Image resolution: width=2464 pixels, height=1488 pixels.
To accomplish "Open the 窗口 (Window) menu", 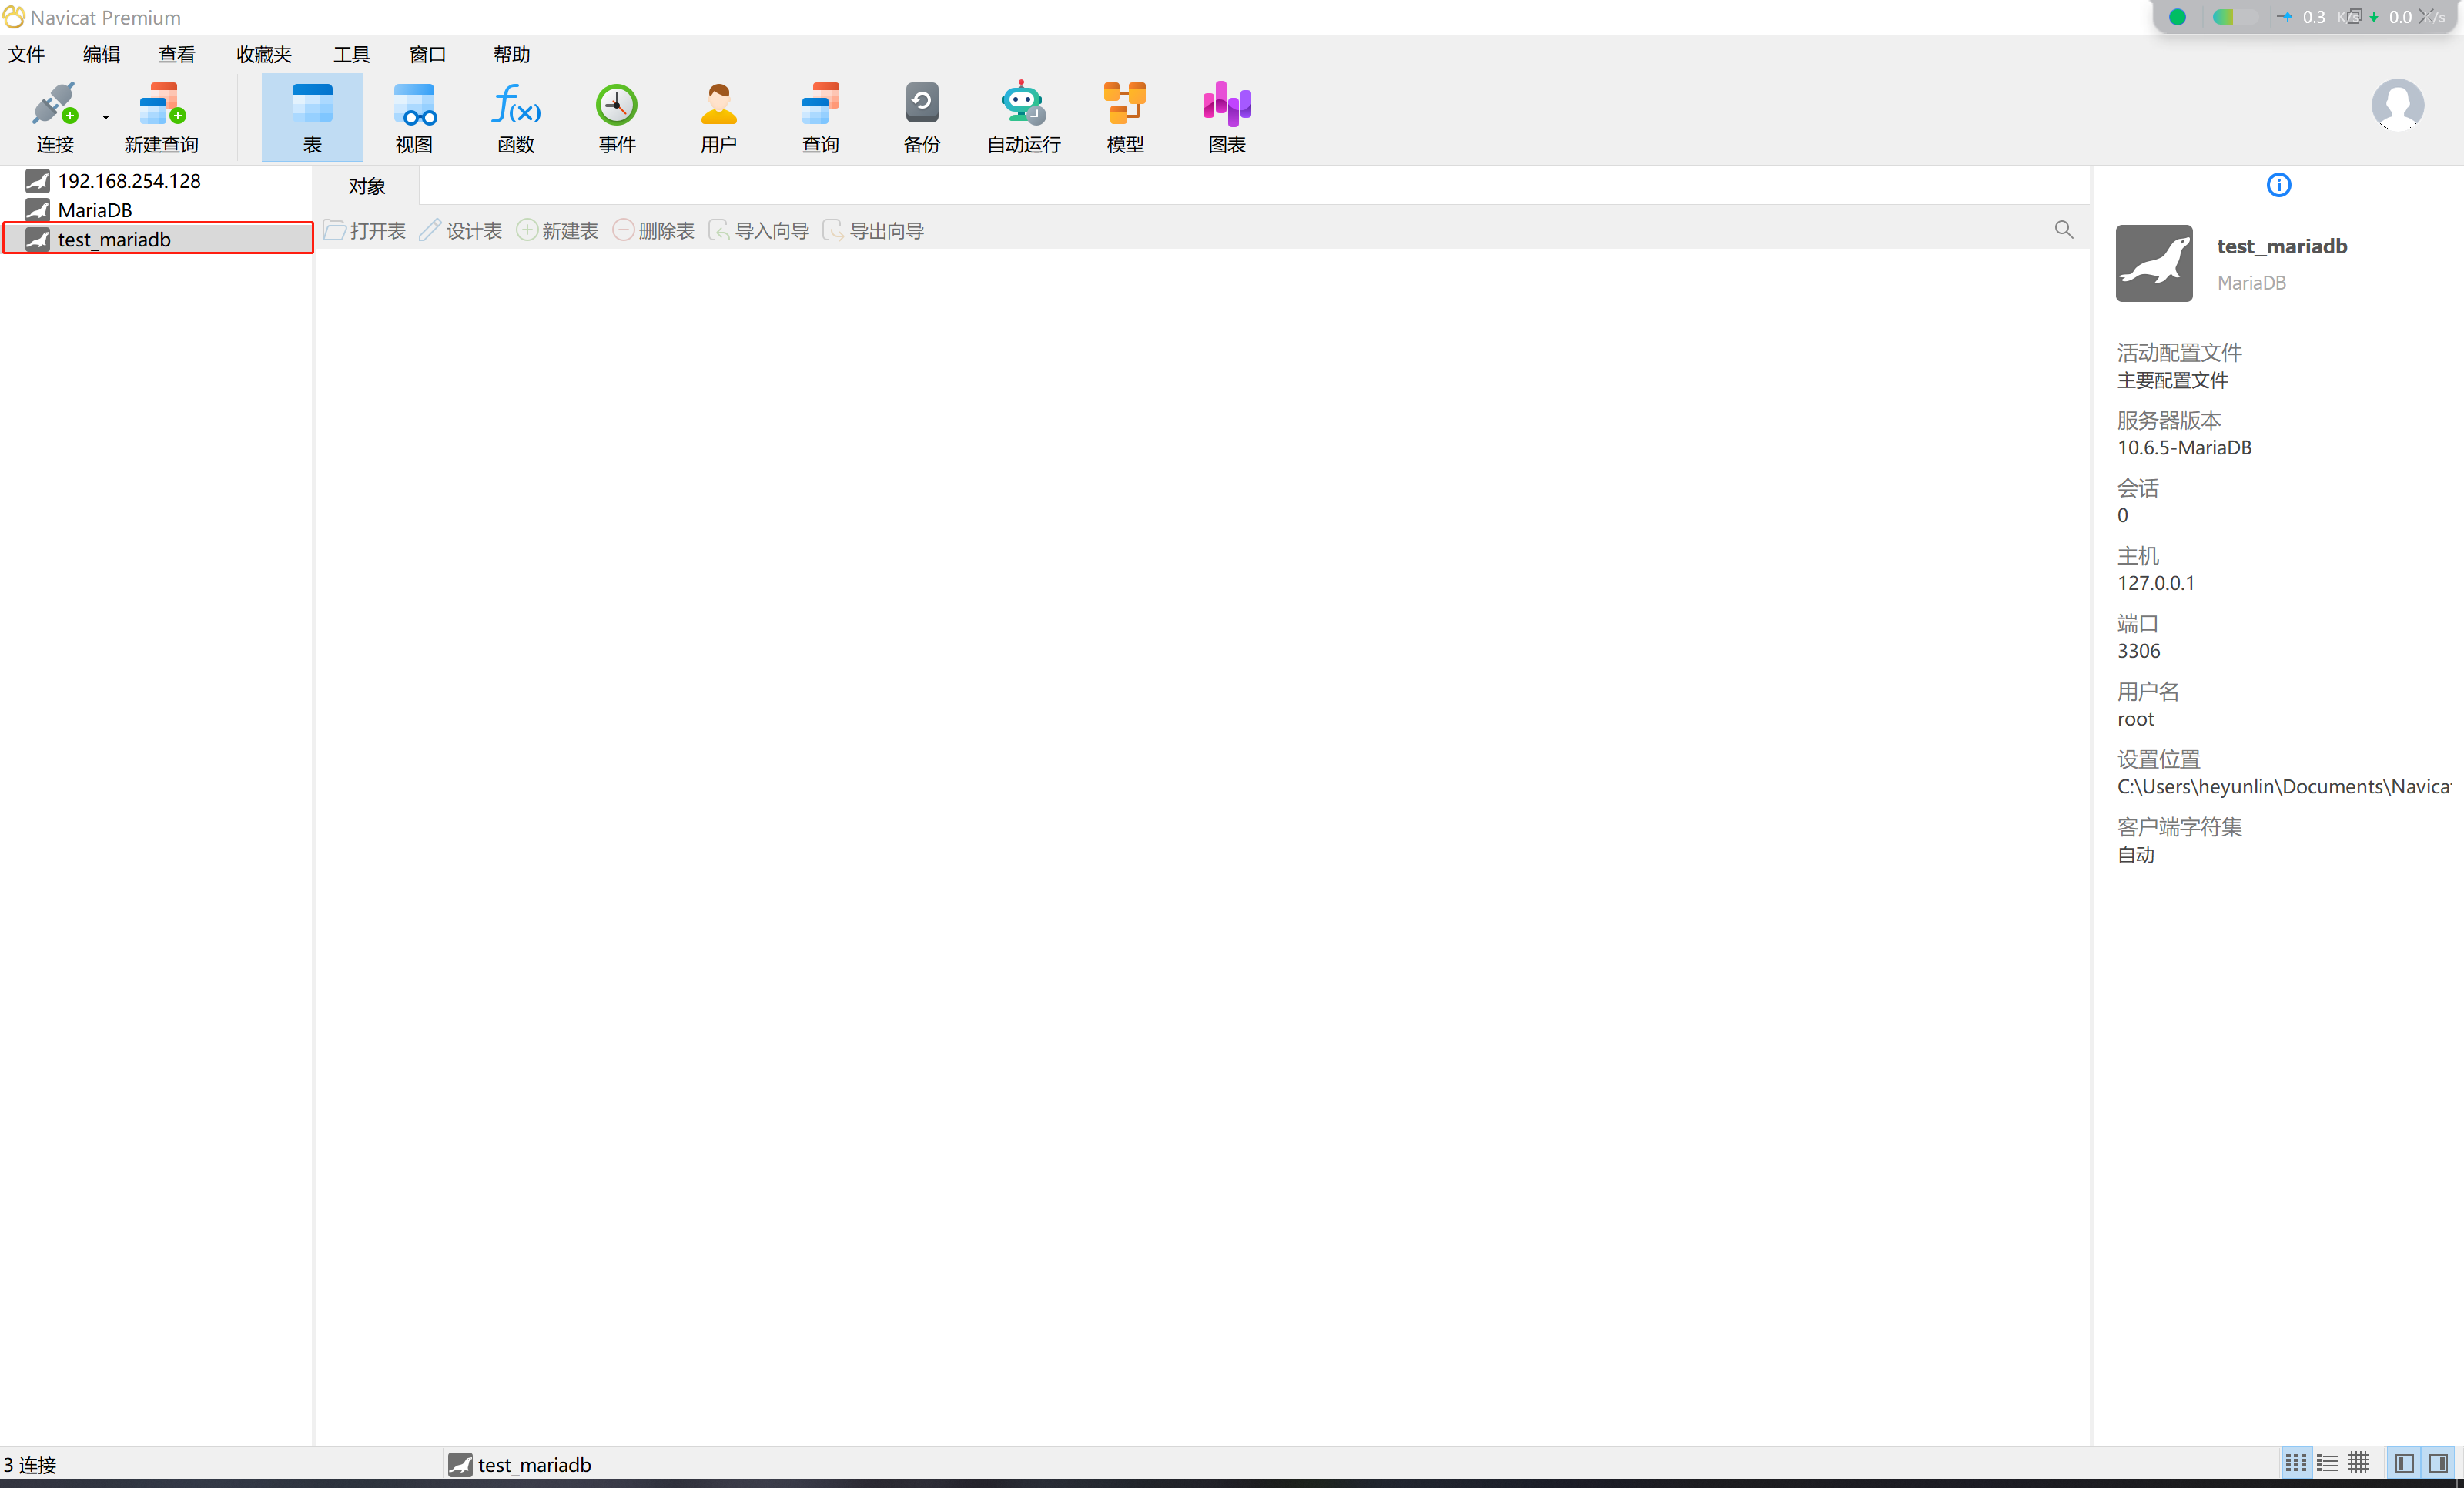I will 427,54.
